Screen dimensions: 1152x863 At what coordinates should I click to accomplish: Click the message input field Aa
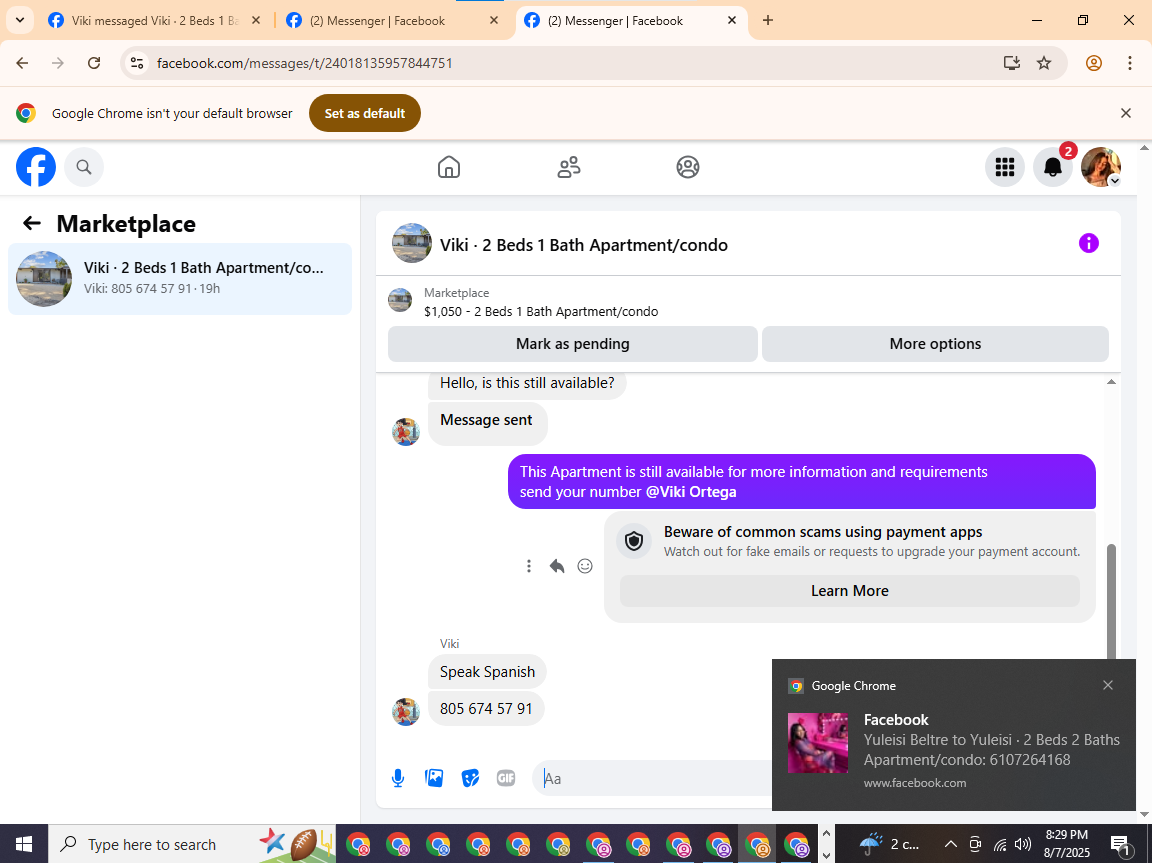pyautogui.click(x=654, y=778)
